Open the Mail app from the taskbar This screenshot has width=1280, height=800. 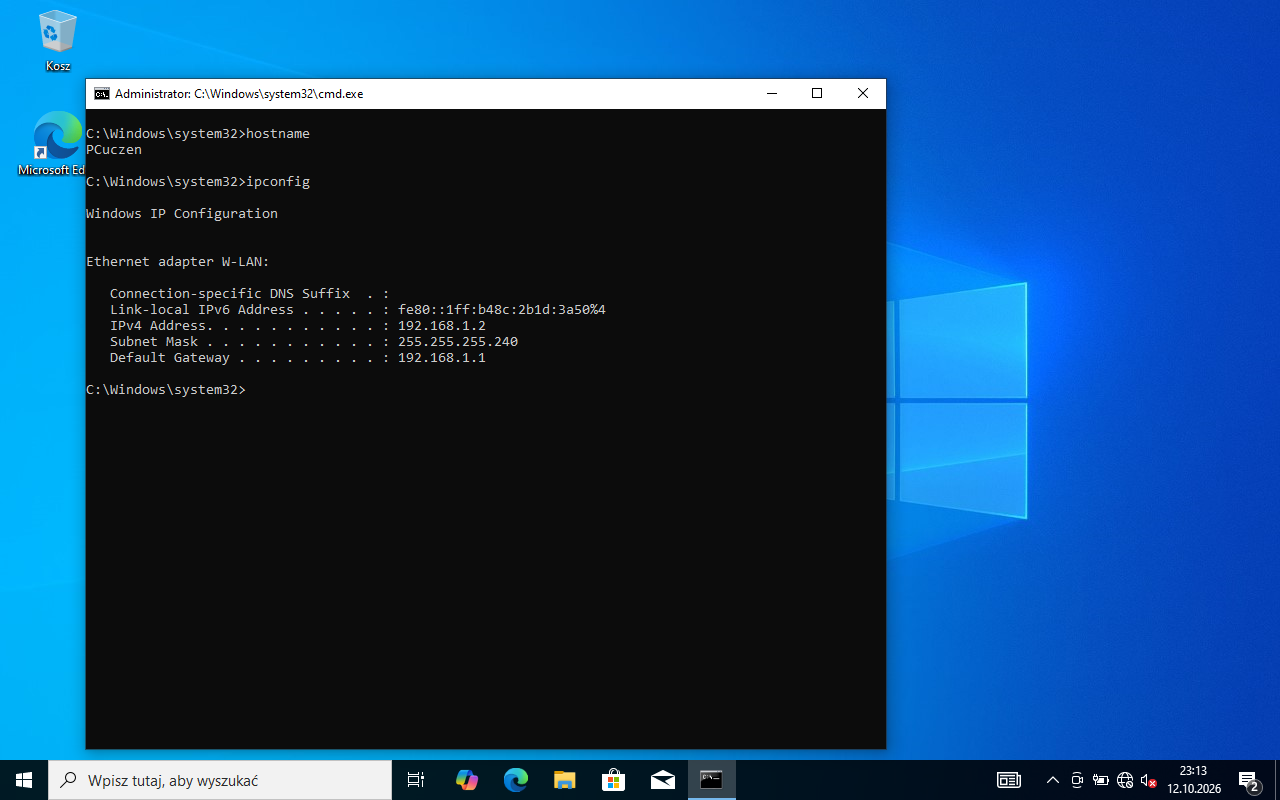coord(662,780)
